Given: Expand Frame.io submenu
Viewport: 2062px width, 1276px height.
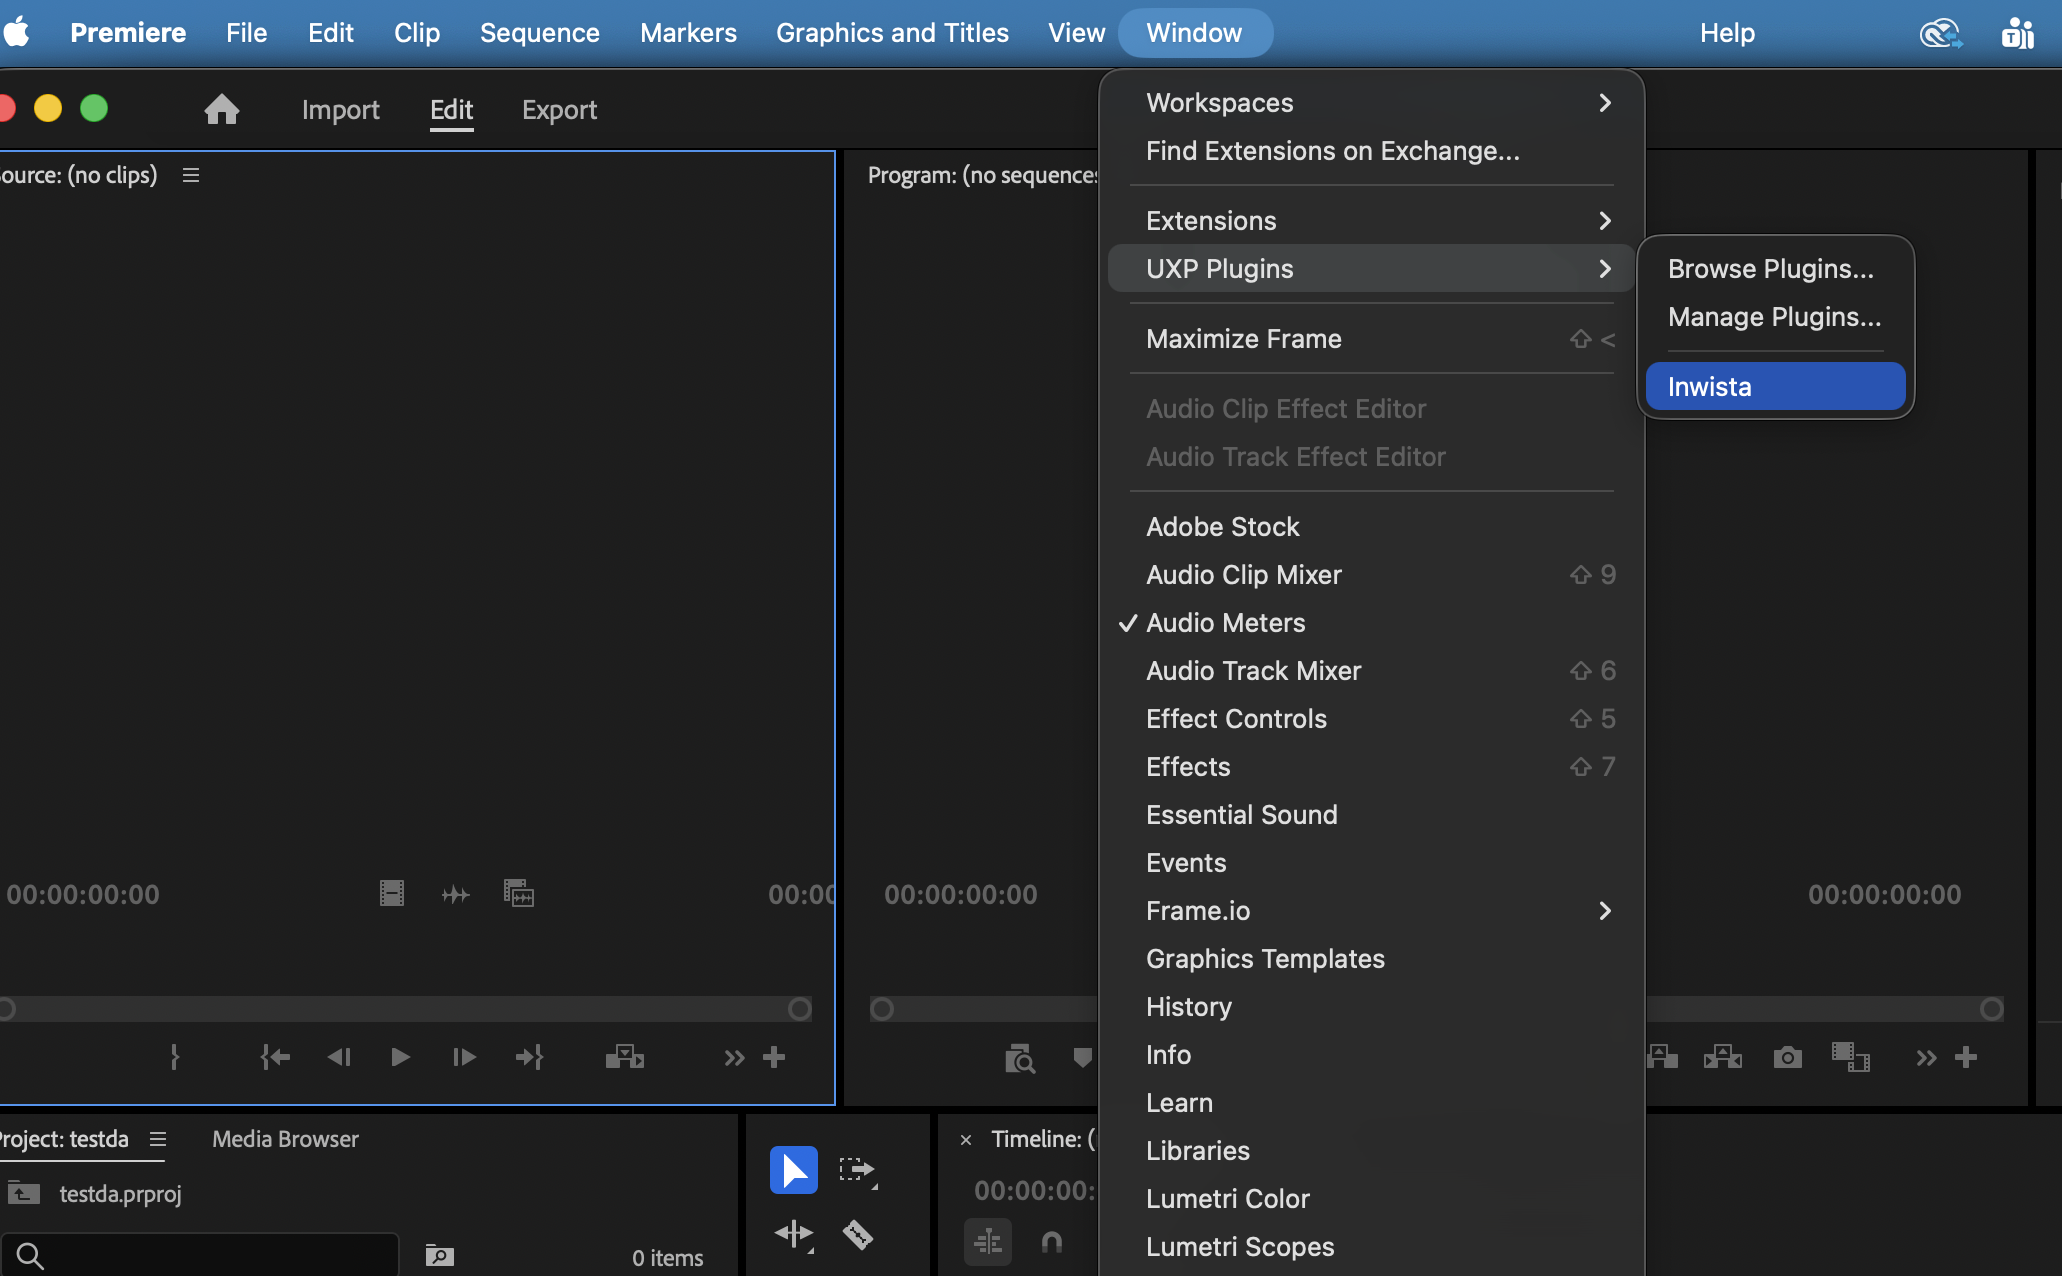Looking at the screenshot, I should (1371, 911).
